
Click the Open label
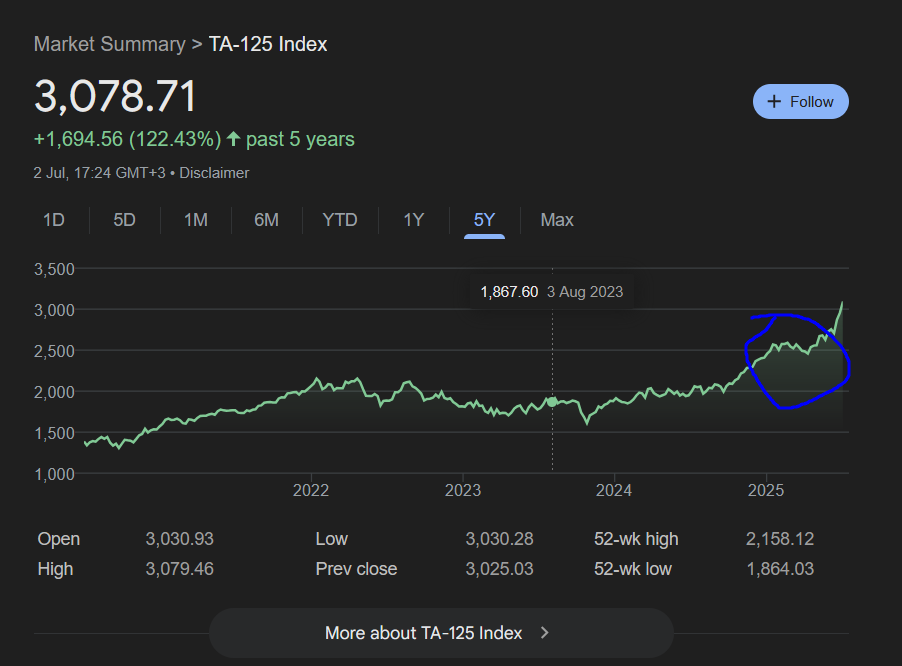click(x=59, y=539)
